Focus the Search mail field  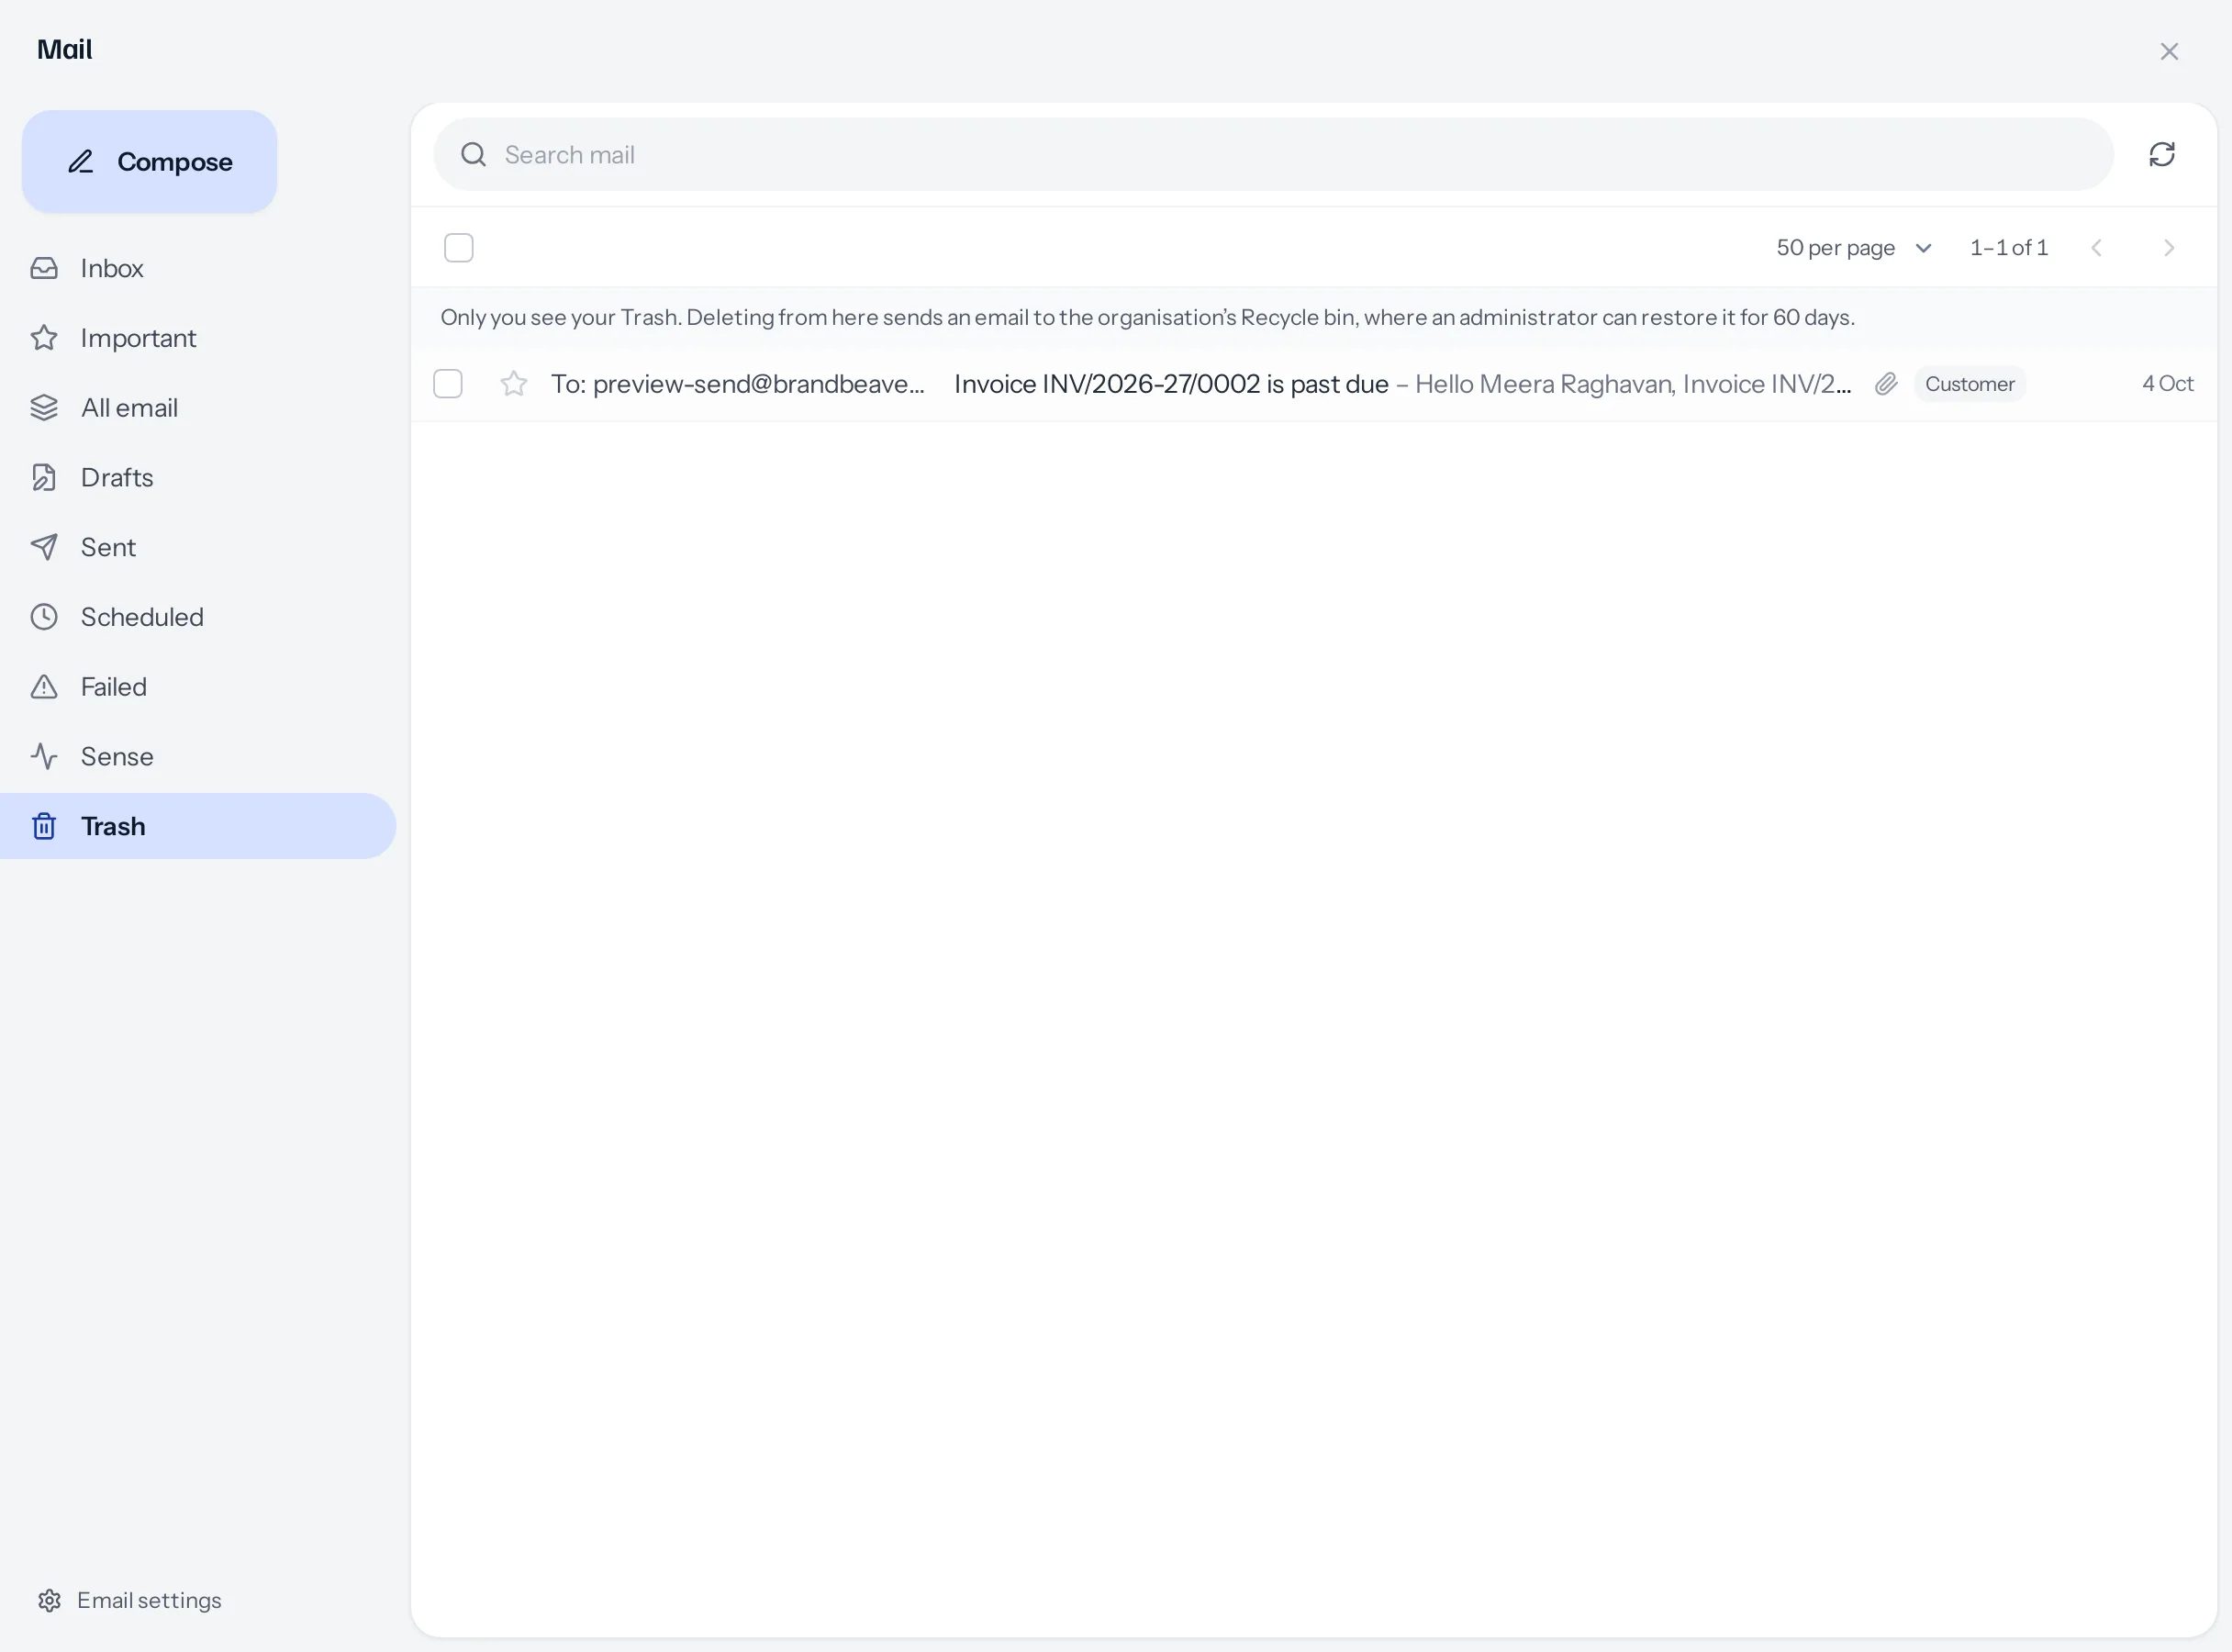(1273, 155)
